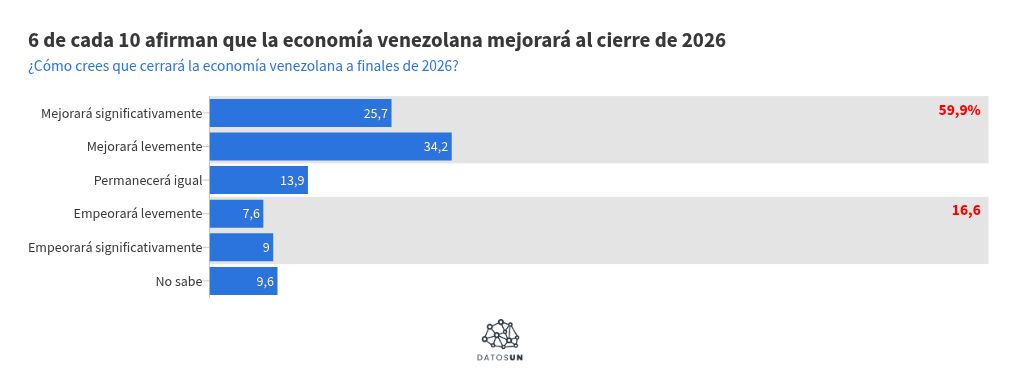Click the blue subtitle question text
Screen dimensions: 1020x379
tap(243, 67)
